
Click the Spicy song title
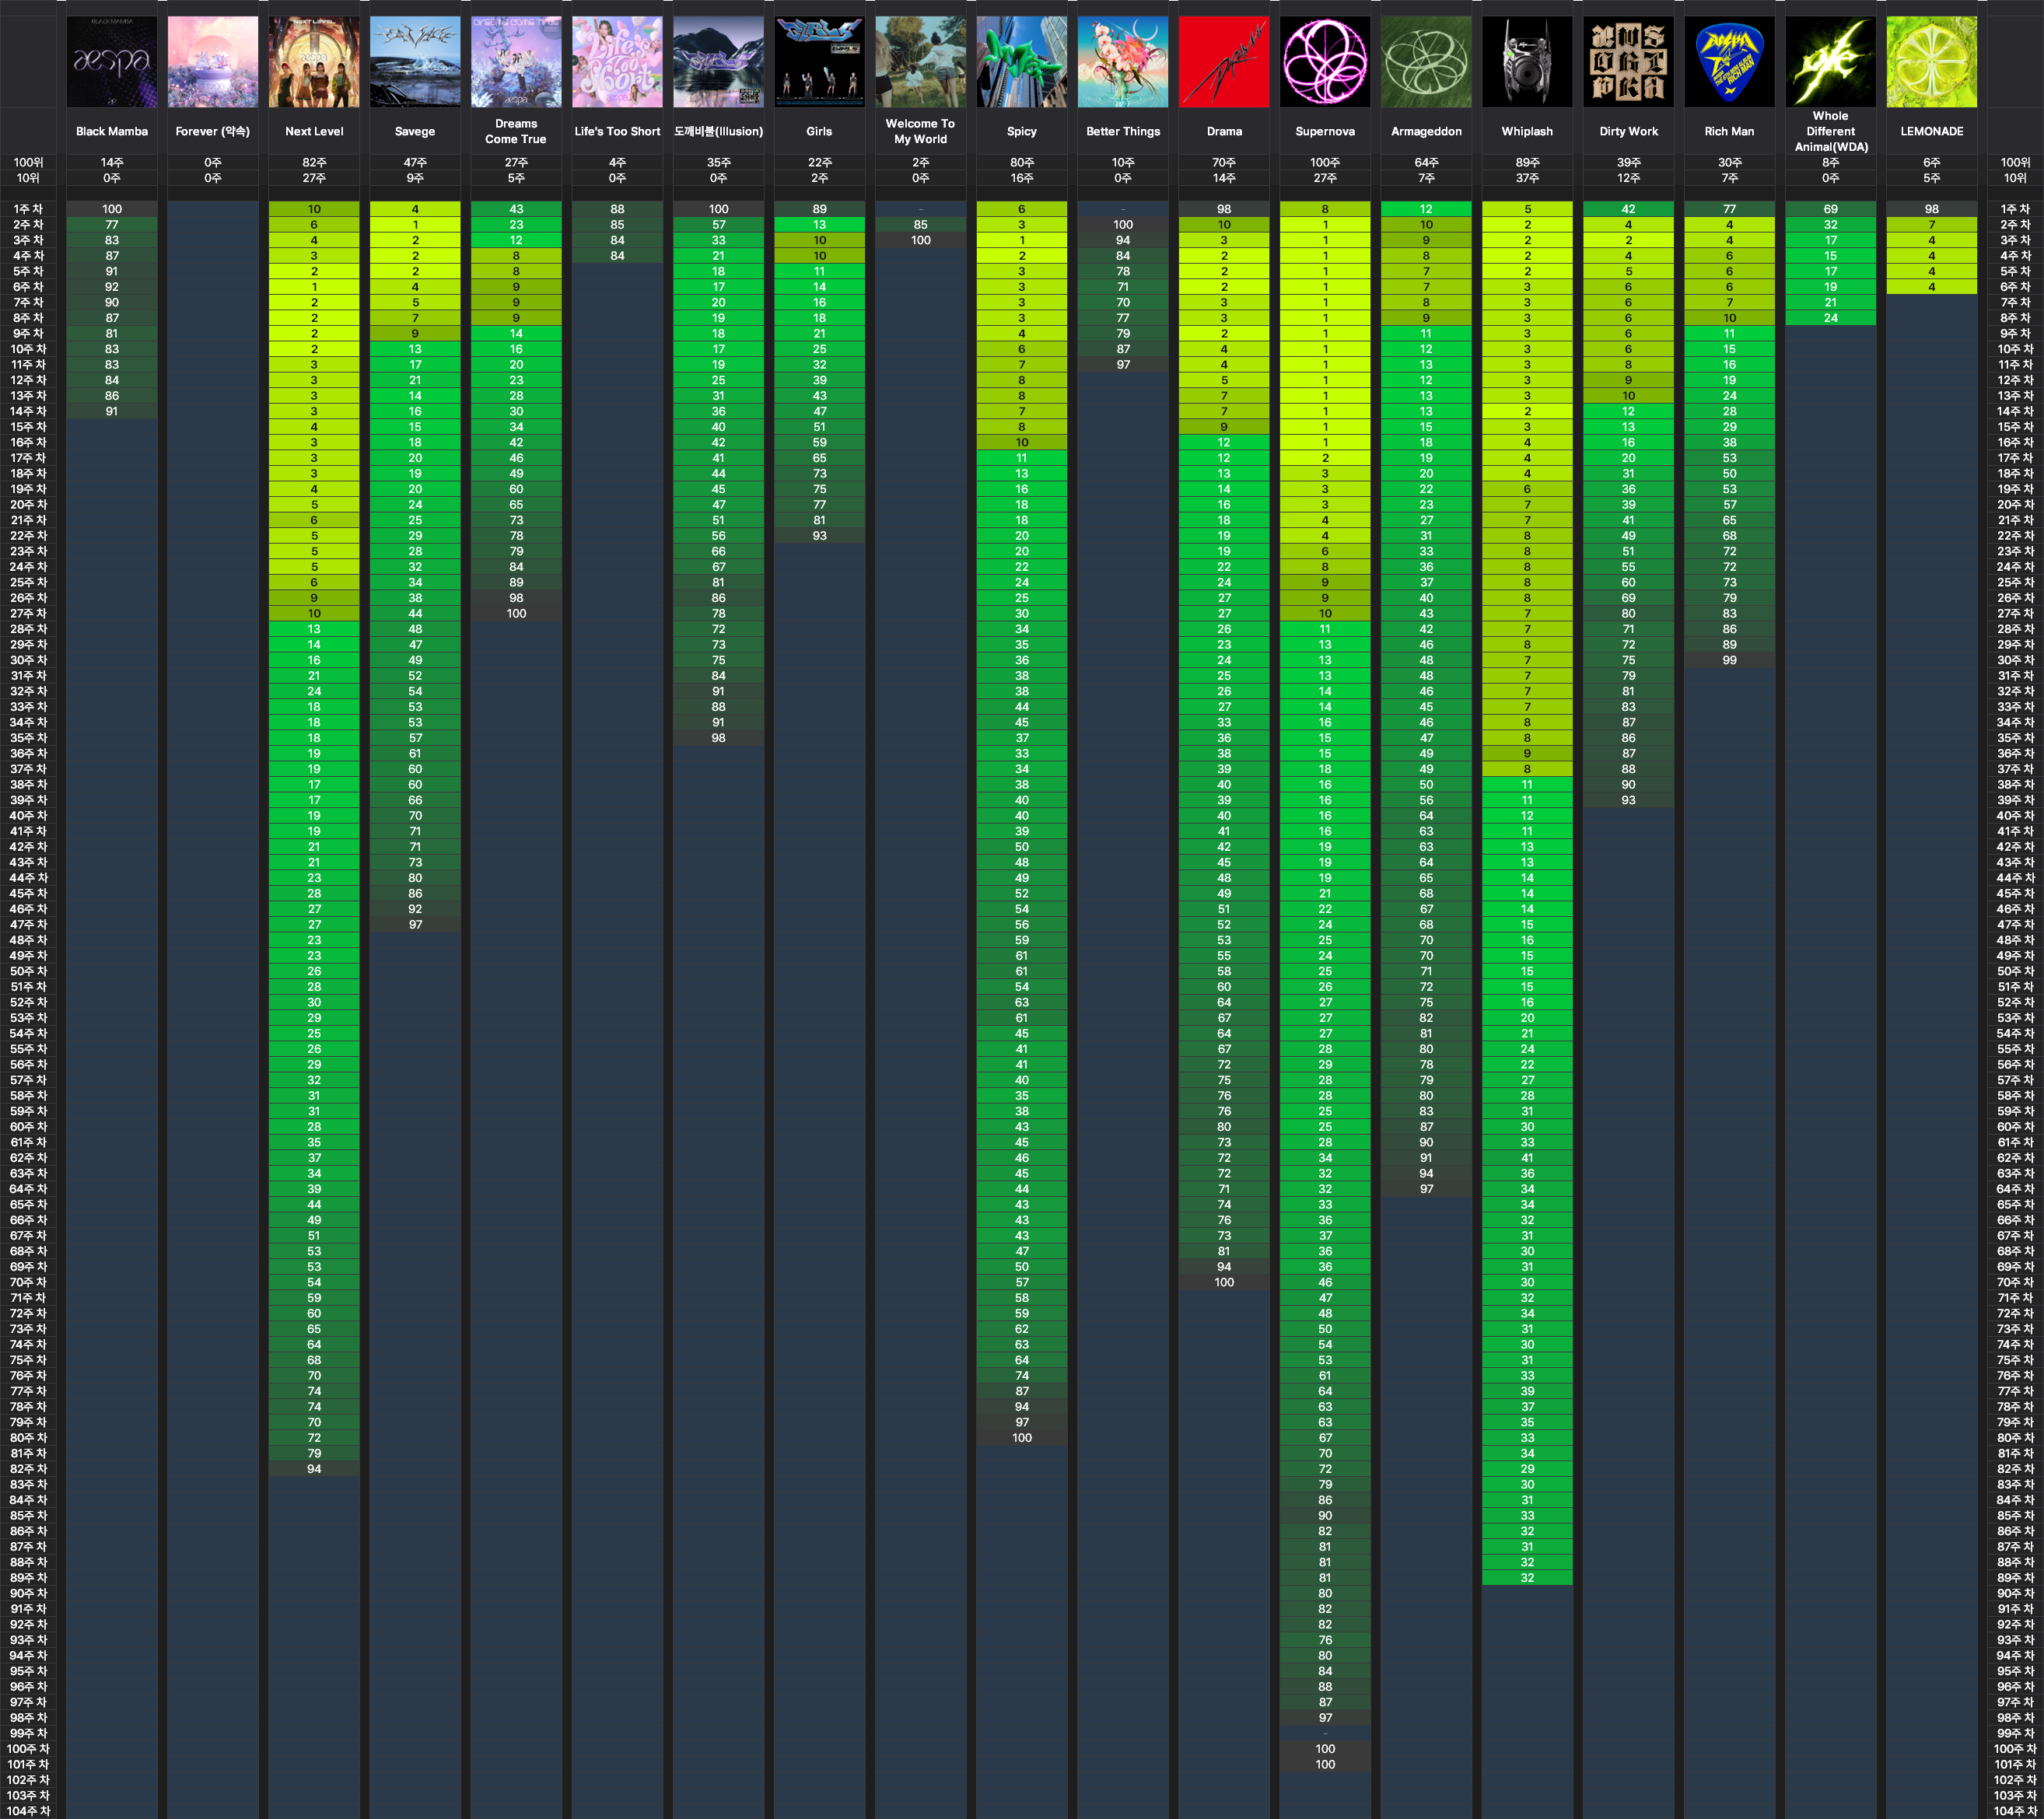1022,131
